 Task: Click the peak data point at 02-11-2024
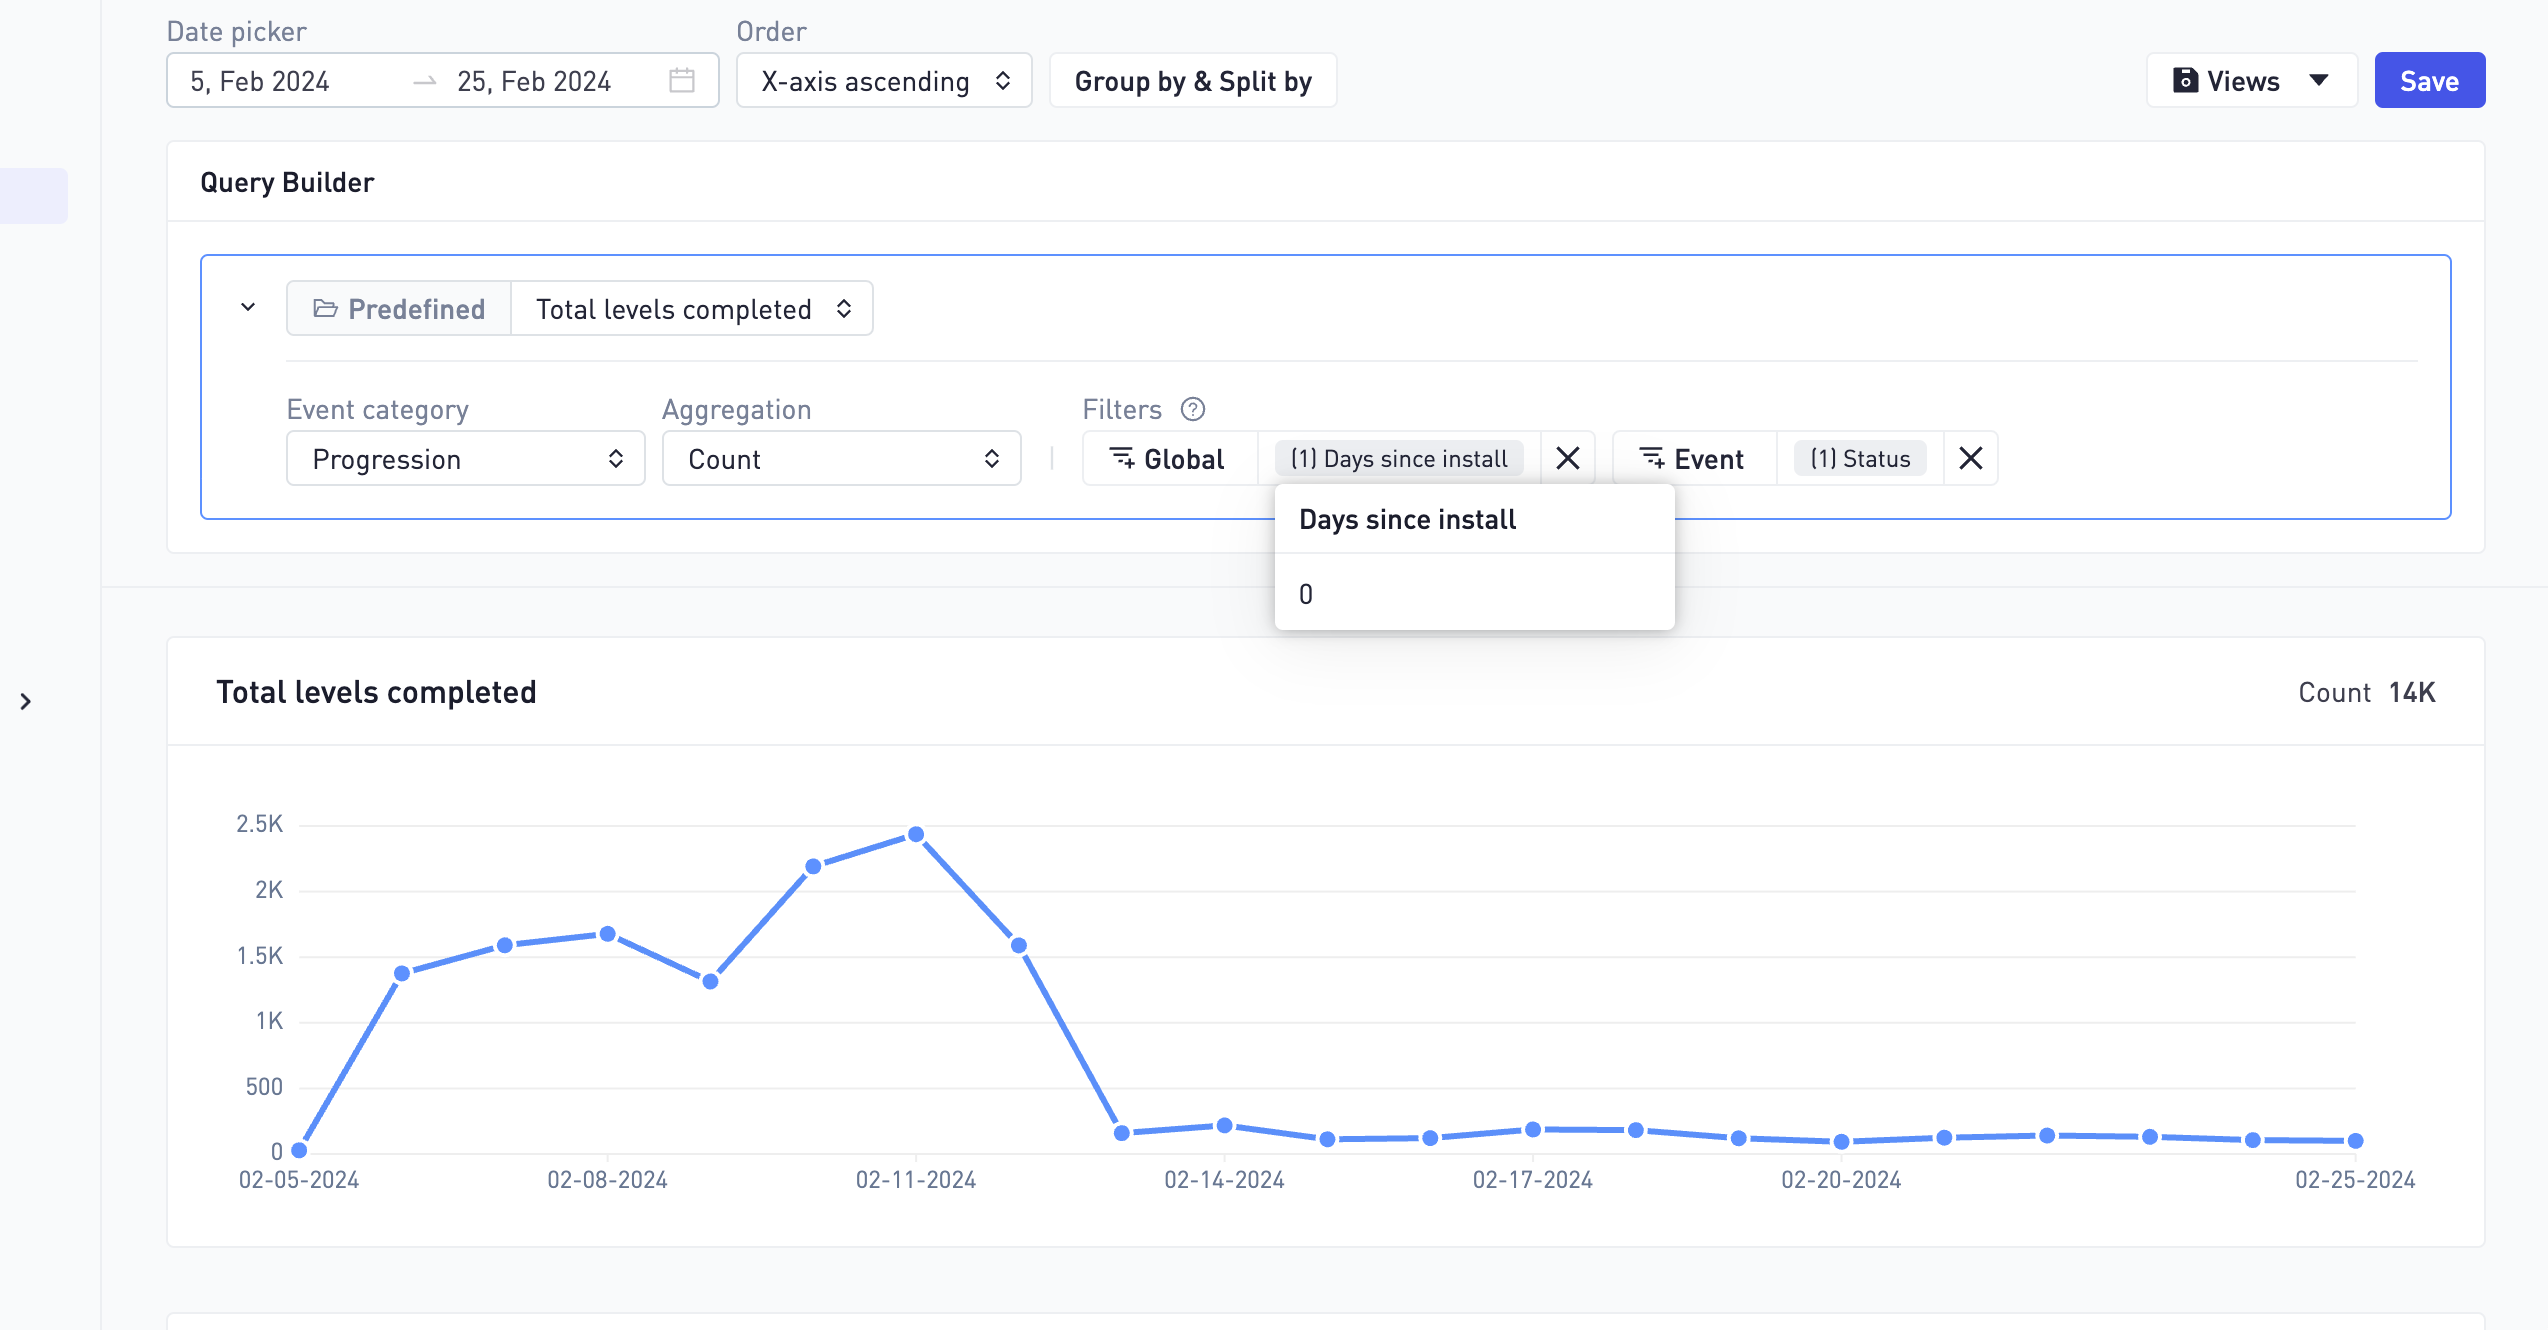(x=916, y=834)
